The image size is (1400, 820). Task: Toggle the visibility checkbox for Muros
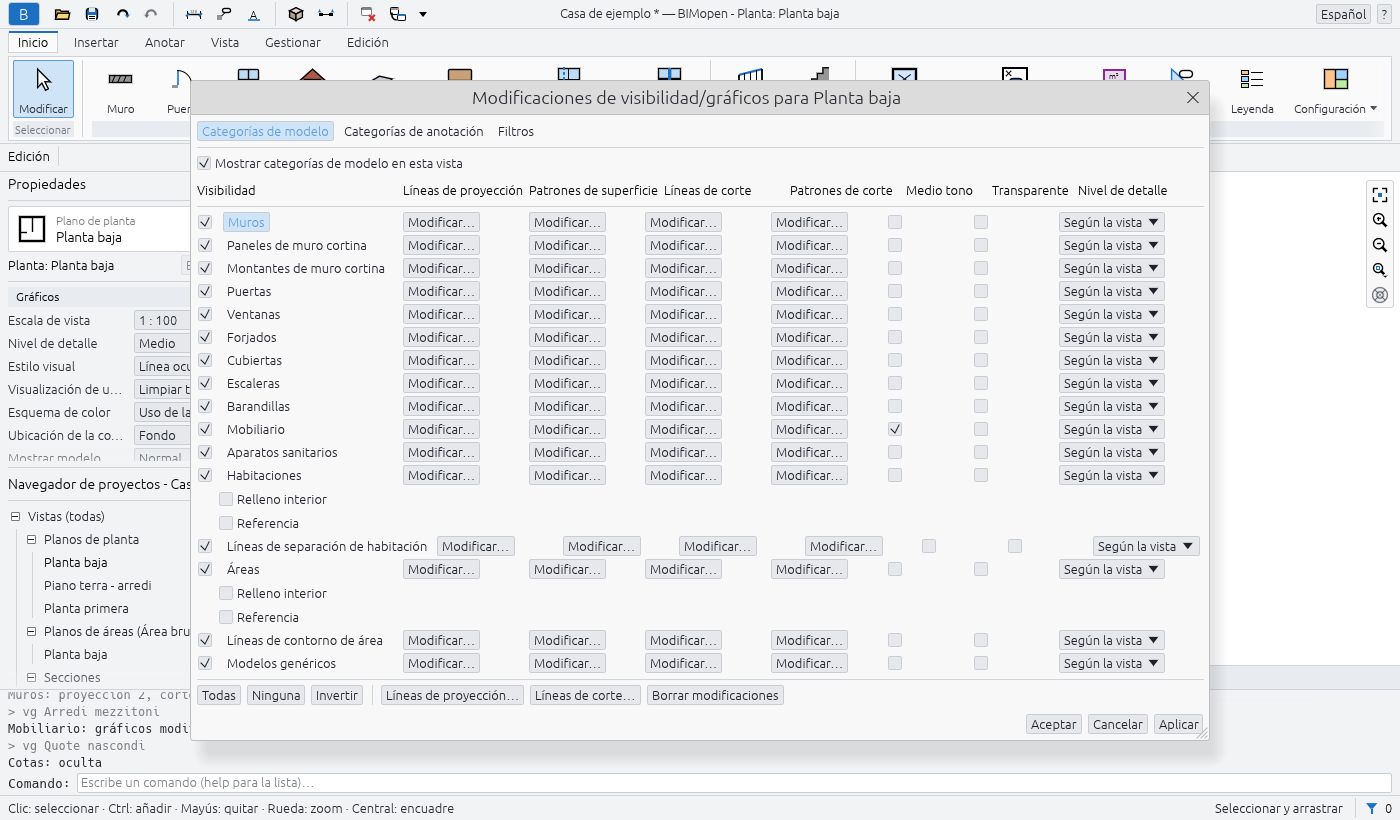(x=205, y=222)
